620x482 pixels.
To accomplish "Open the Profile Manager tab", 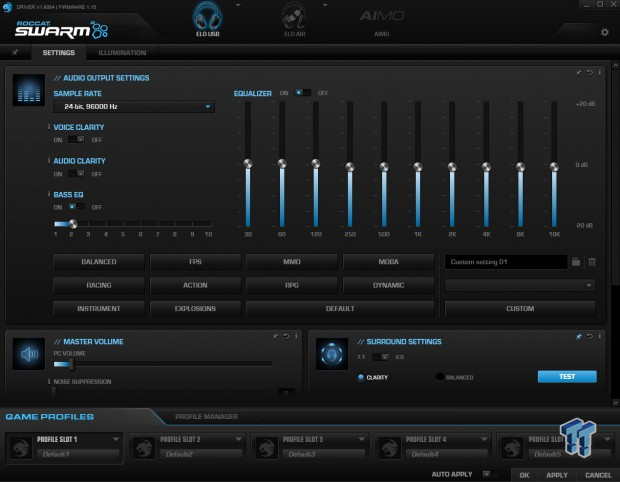I will 206,416.
